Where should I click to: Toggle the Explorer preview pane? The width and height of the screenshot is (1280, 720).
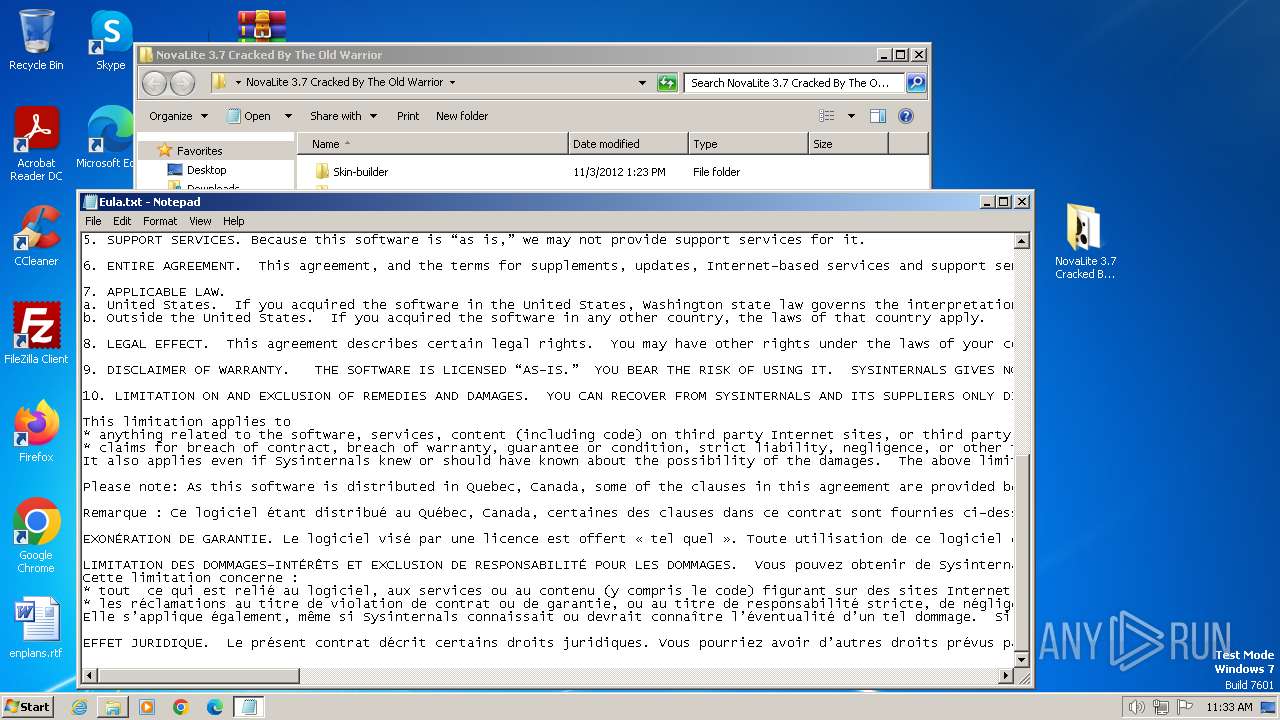click(x=878, y=116)
